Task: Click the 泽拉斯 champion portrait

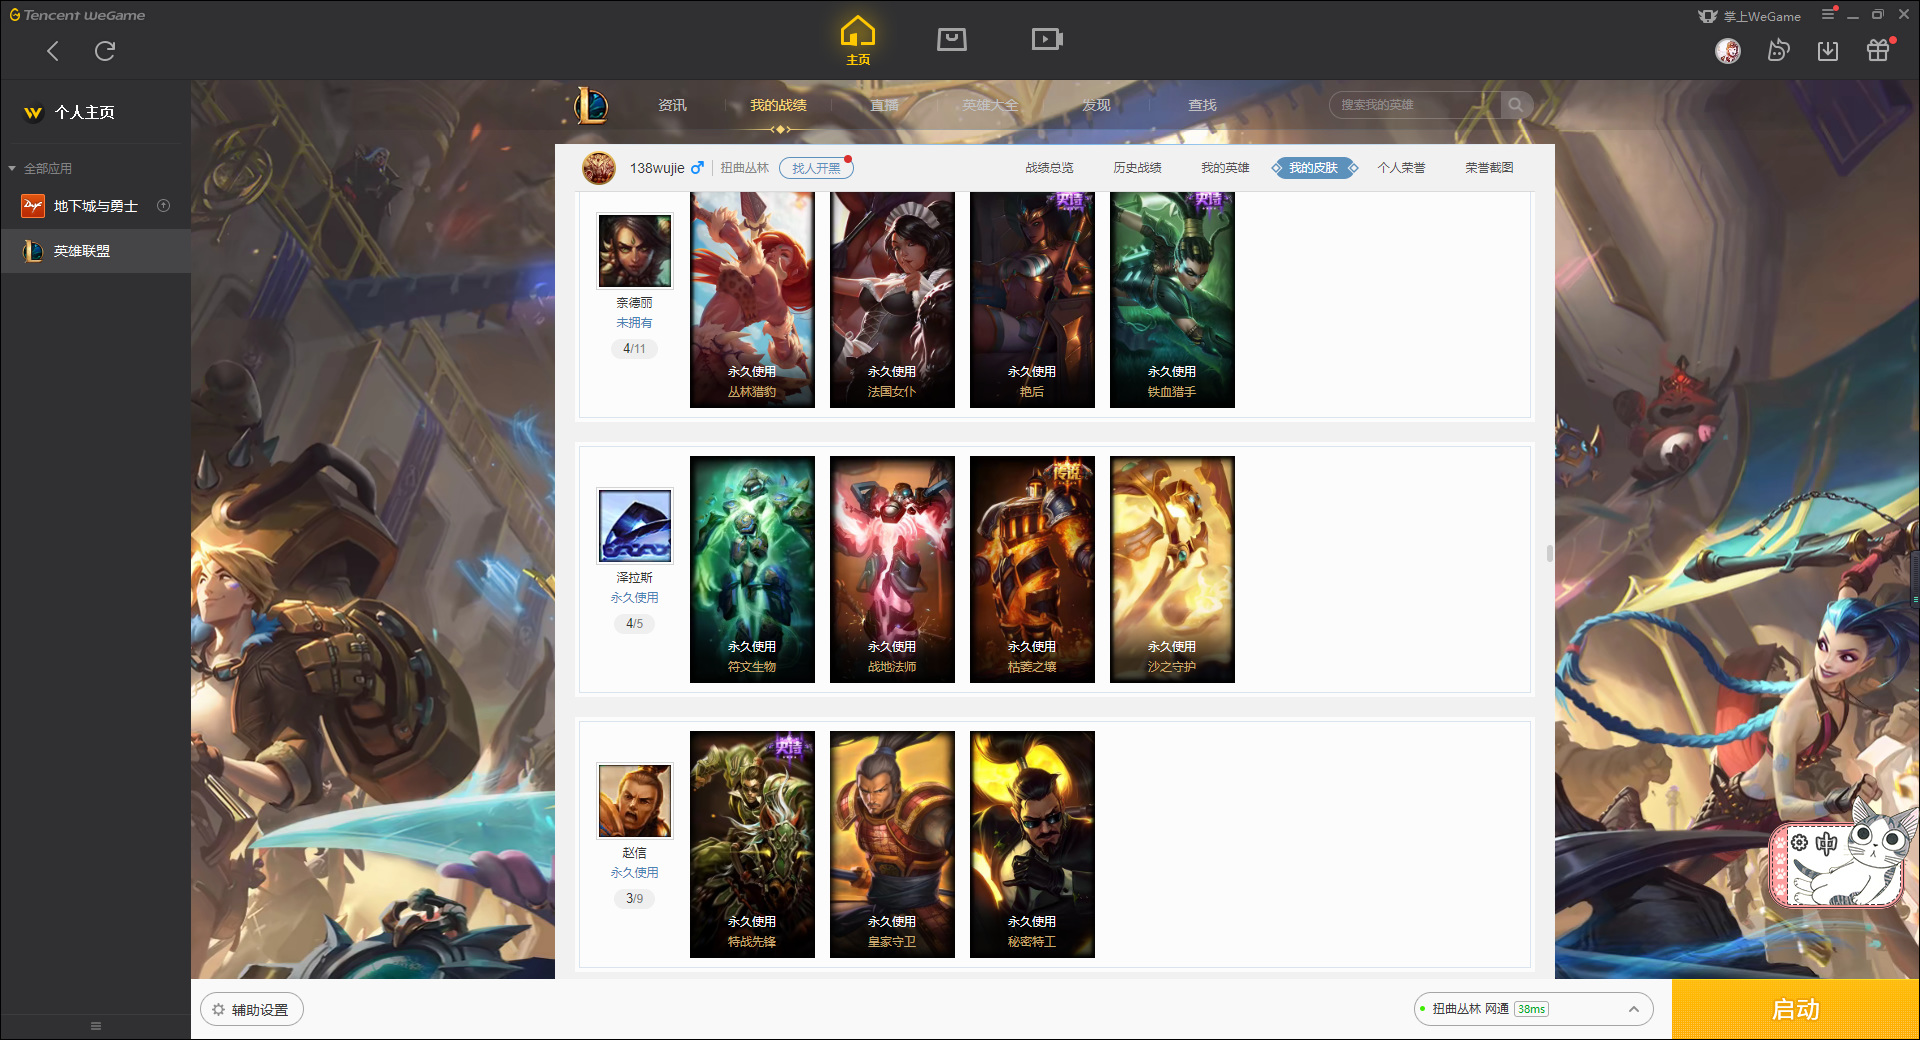Action: point(635,526)
